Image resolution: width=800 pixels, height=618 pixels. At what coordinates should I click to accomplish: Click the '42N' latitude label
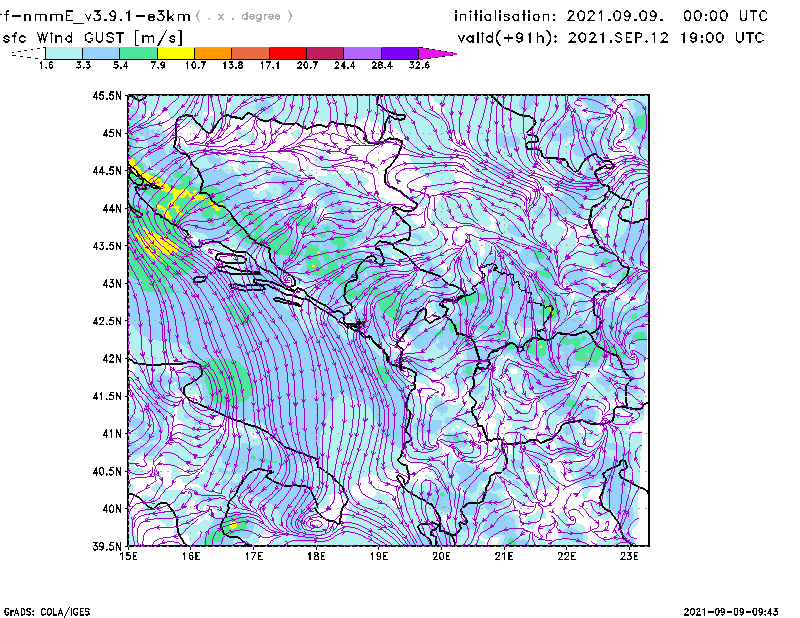click(x=112, y=358)
